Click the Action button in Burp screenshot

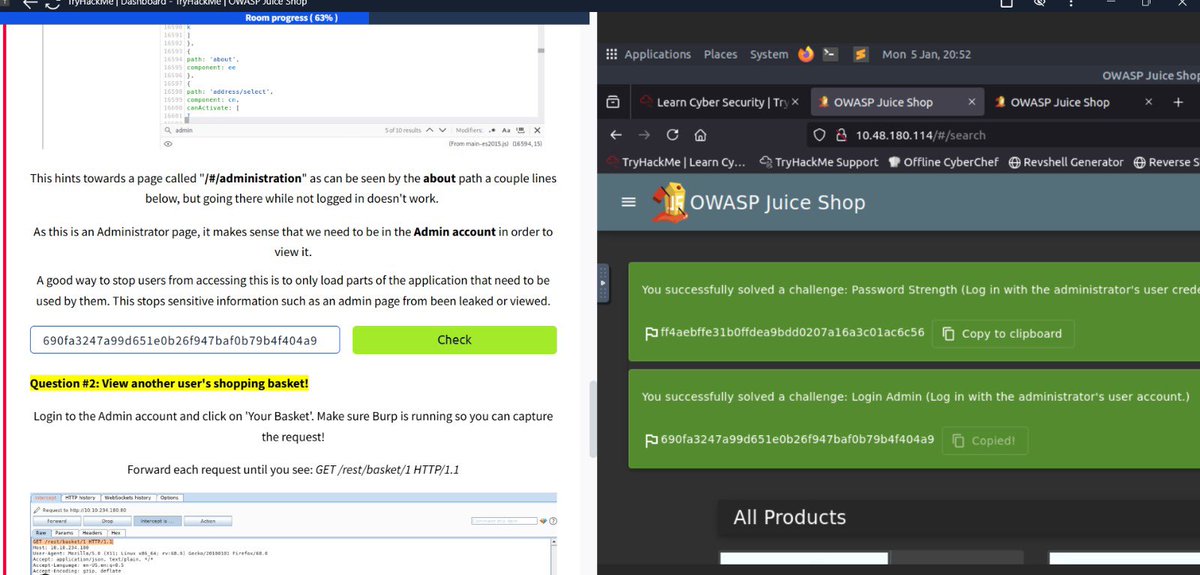pyautogui.click(x=208, y=520)
